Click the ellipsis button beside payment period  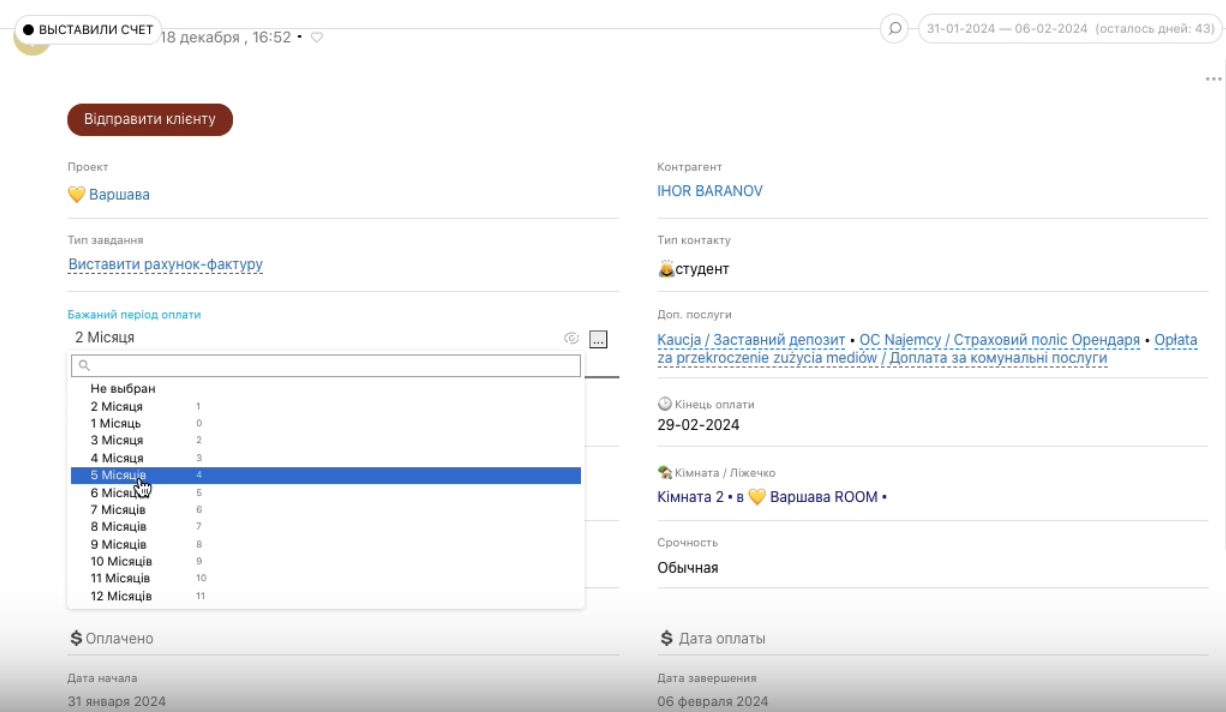click(598, 339)
